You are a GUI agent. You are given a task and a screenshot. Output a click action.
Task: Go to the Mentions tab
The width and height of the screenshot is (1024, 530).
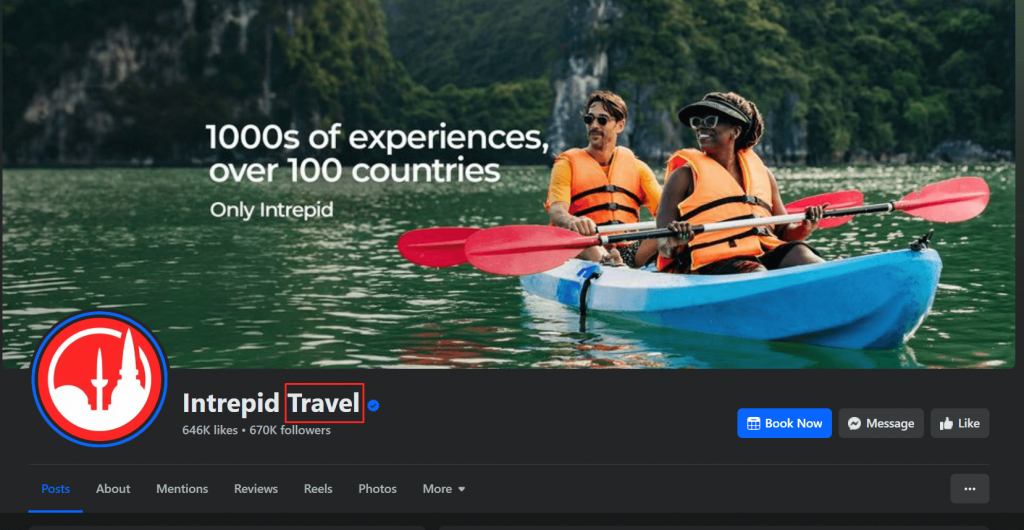(182, 489)
